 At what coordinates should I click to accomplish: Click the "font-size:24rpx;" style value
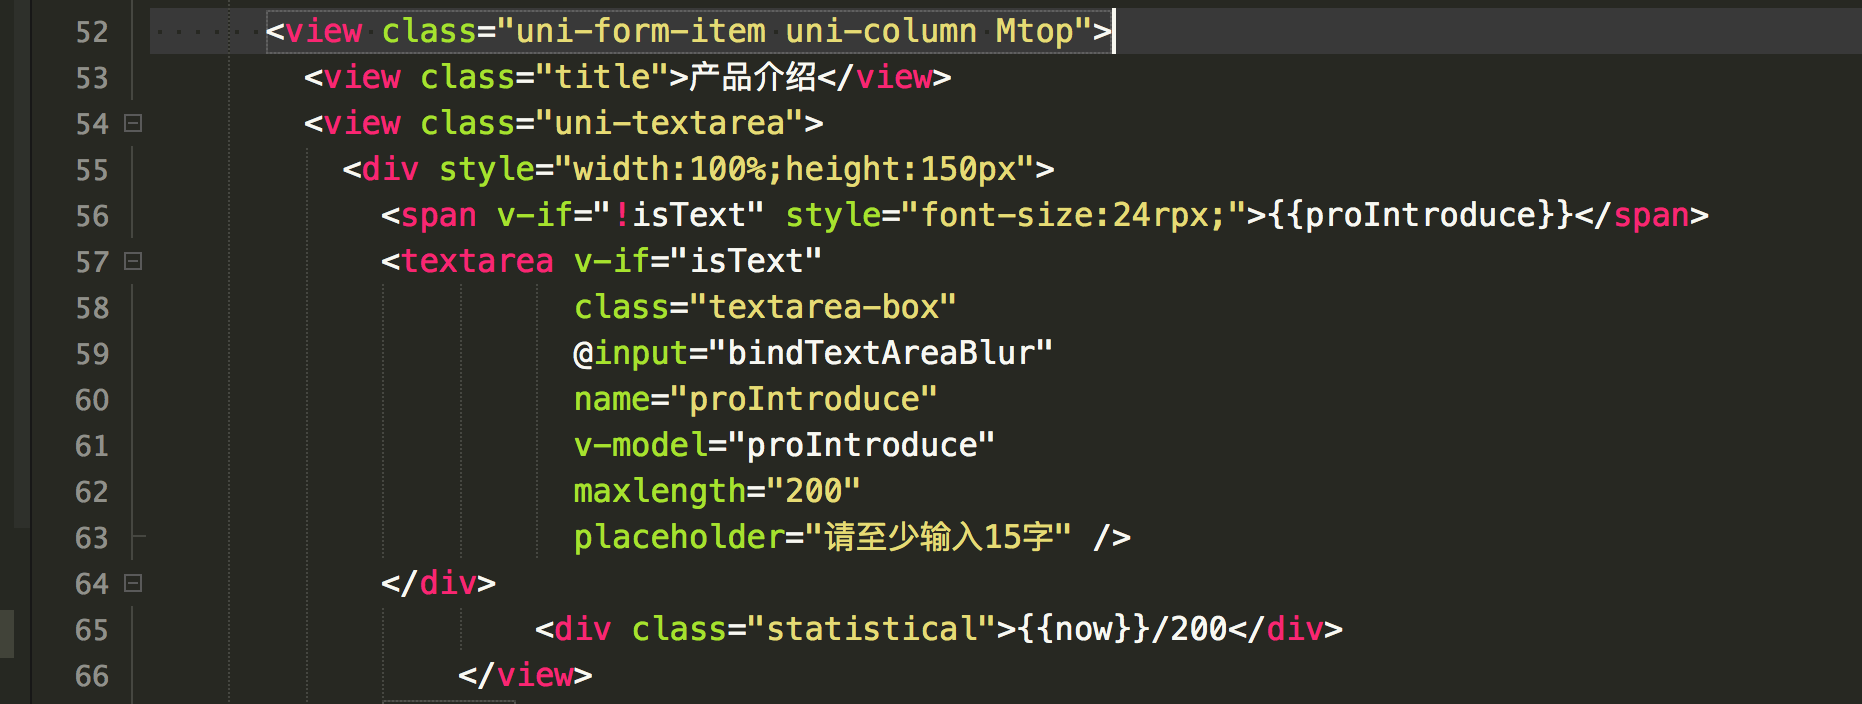click(1073, 215)
